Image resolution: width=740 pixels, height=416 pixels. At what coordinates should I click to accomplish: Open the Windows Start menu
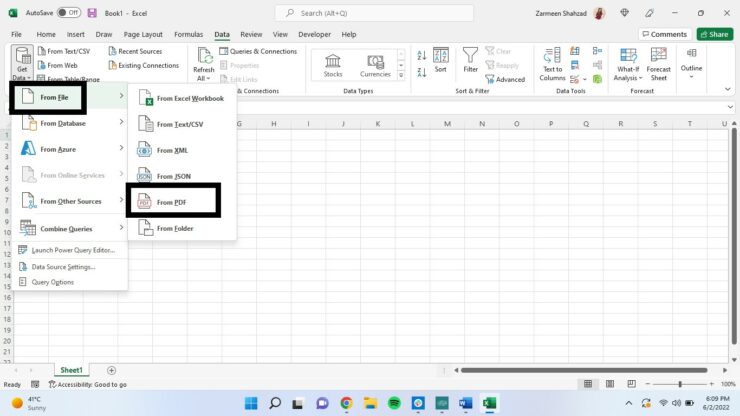point(251,403)
